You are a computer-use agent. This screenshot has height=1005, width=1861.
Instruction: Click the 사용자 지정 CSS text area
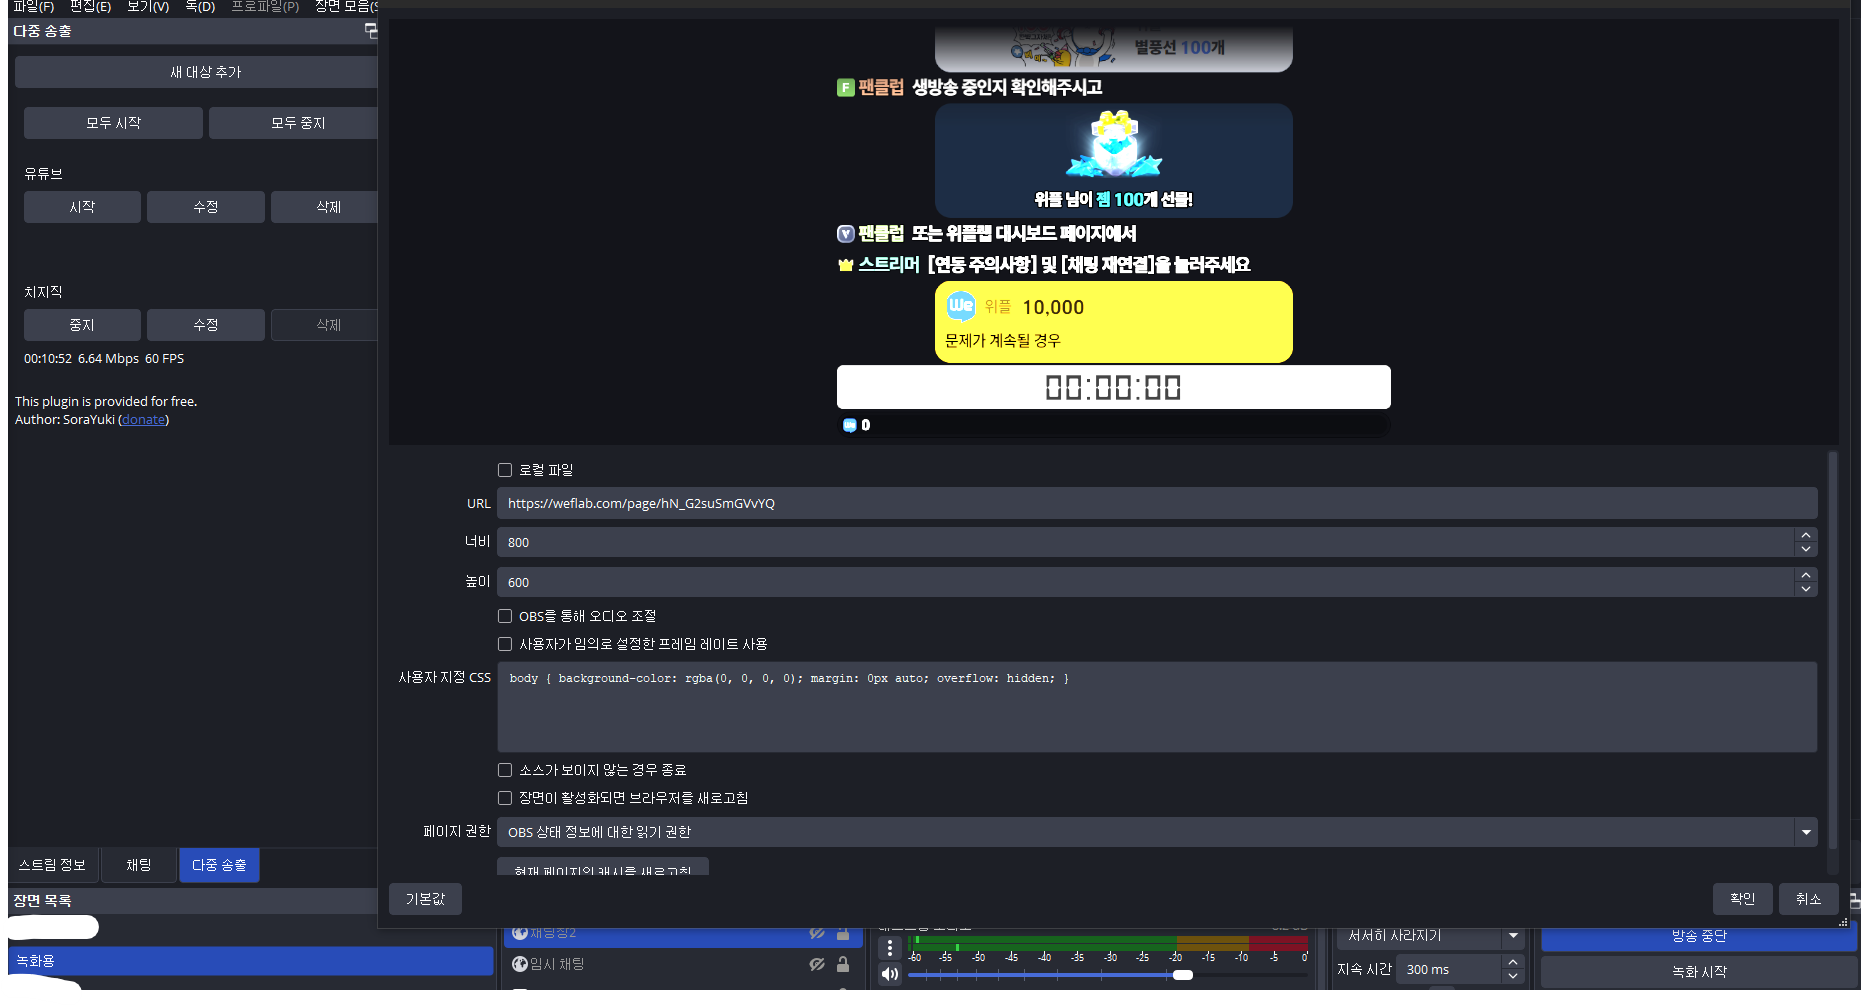click(1157, 707)
